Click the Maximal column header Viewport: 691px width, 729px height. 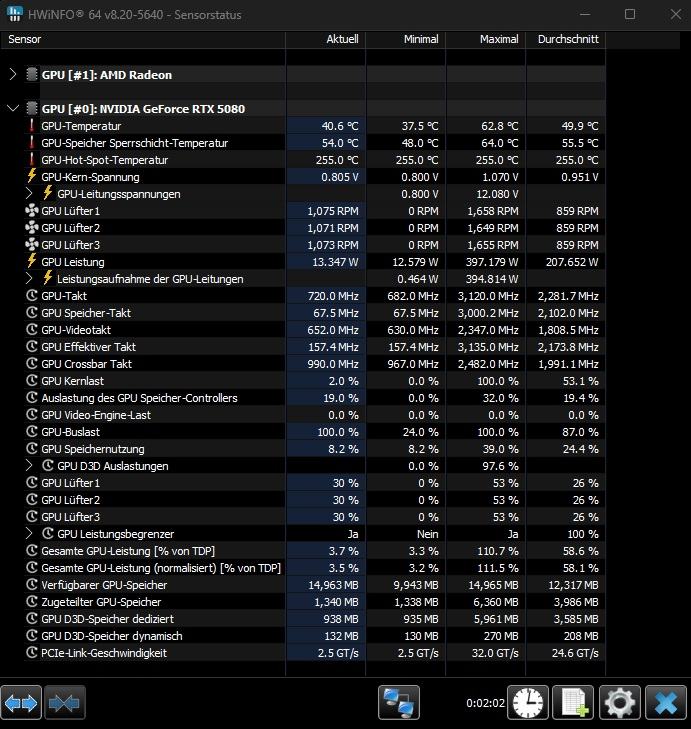pos(485,40)
